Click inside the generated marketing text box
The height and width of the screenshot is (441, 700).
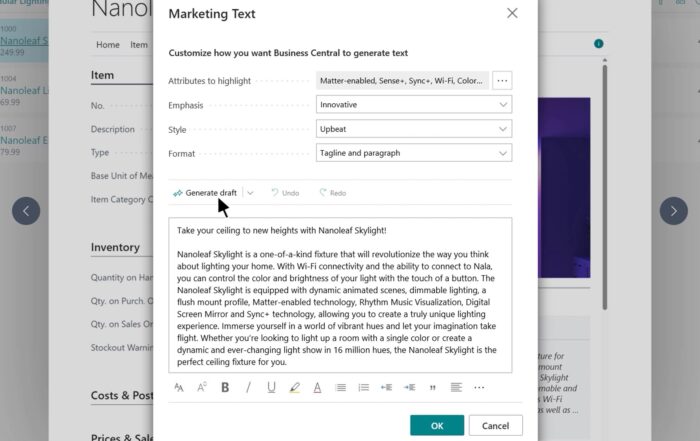340,295
